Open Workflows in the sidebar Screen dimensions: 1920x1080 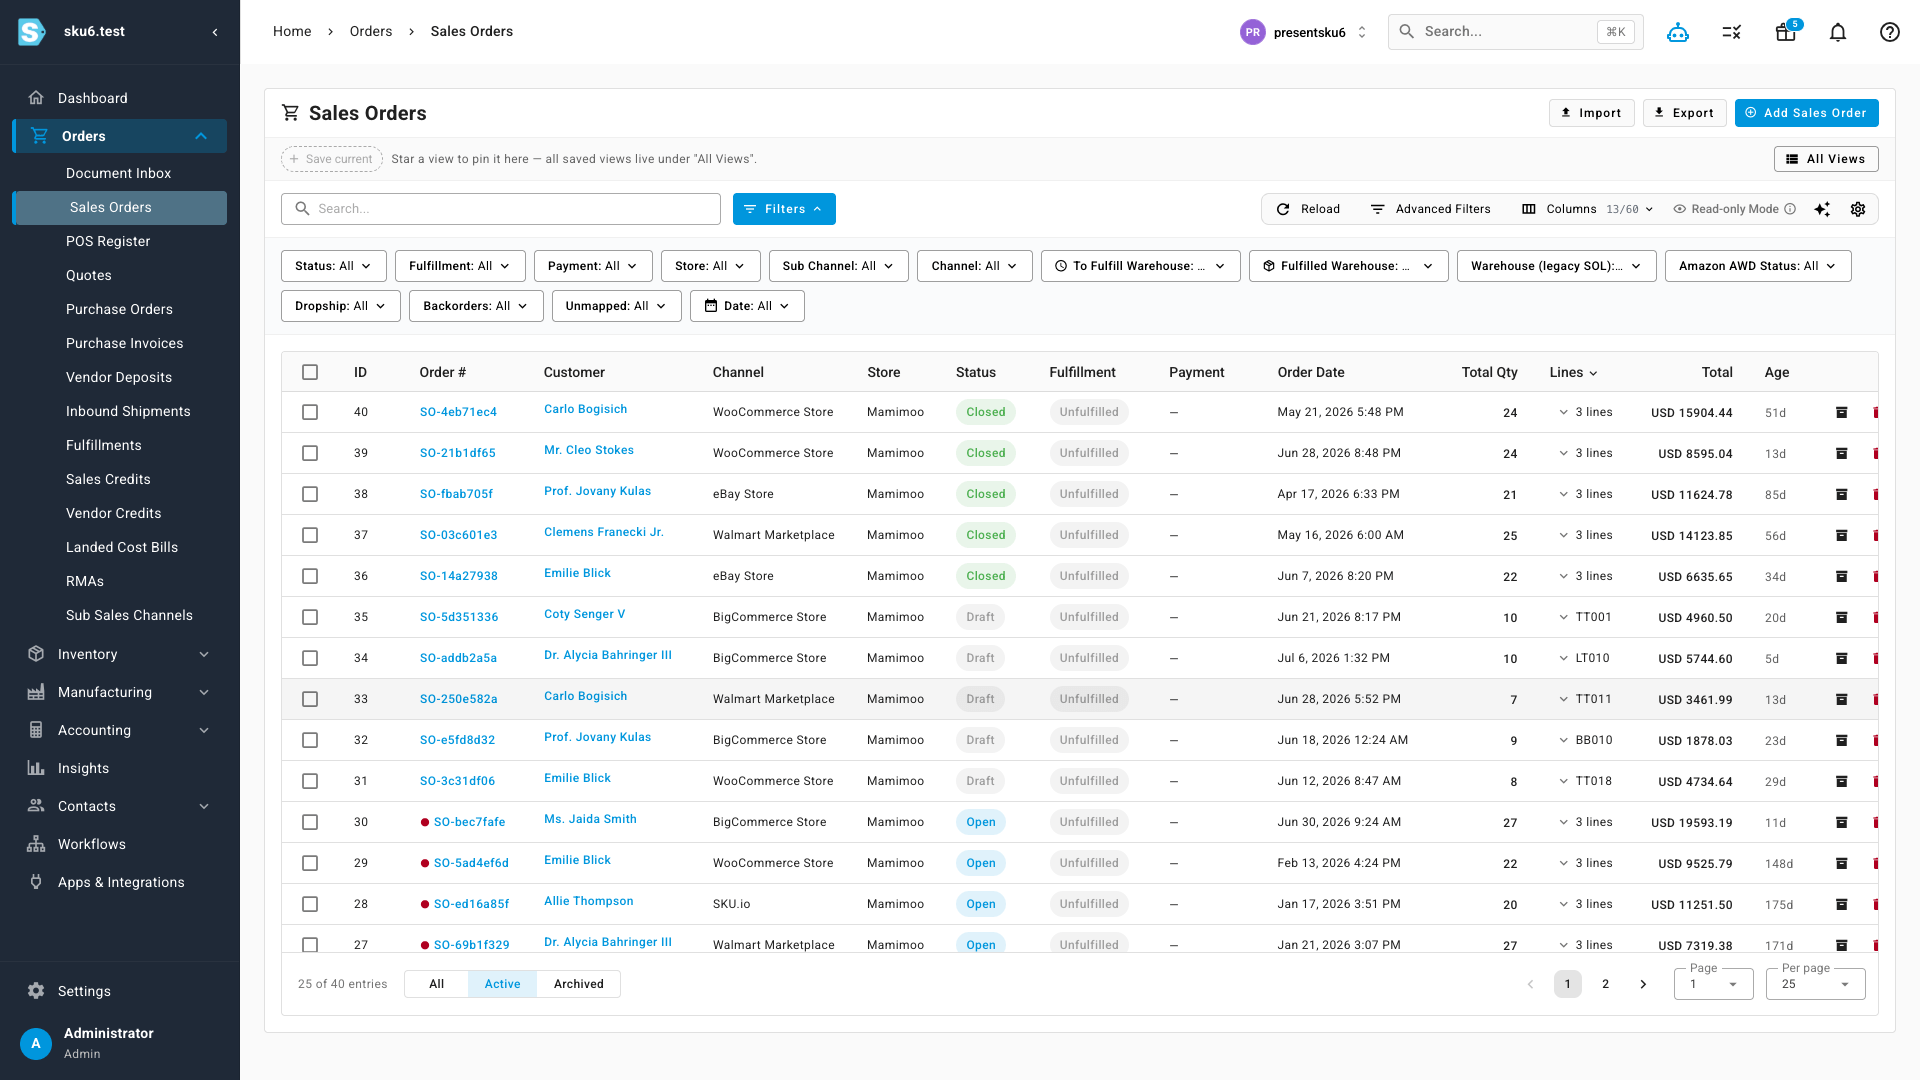(120, 844)
